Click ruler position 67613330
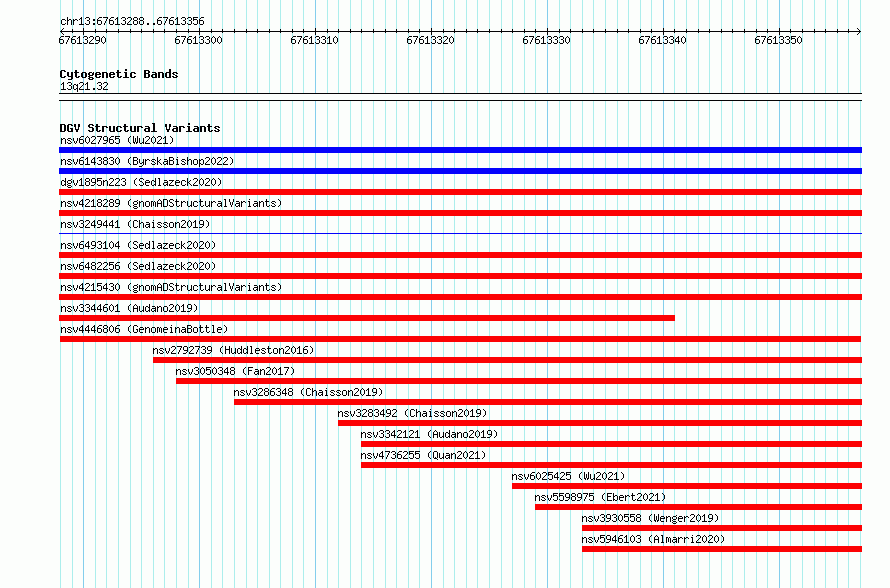This screenshot has width=890, height=588. pyautogui.click(x=546, y=40)
